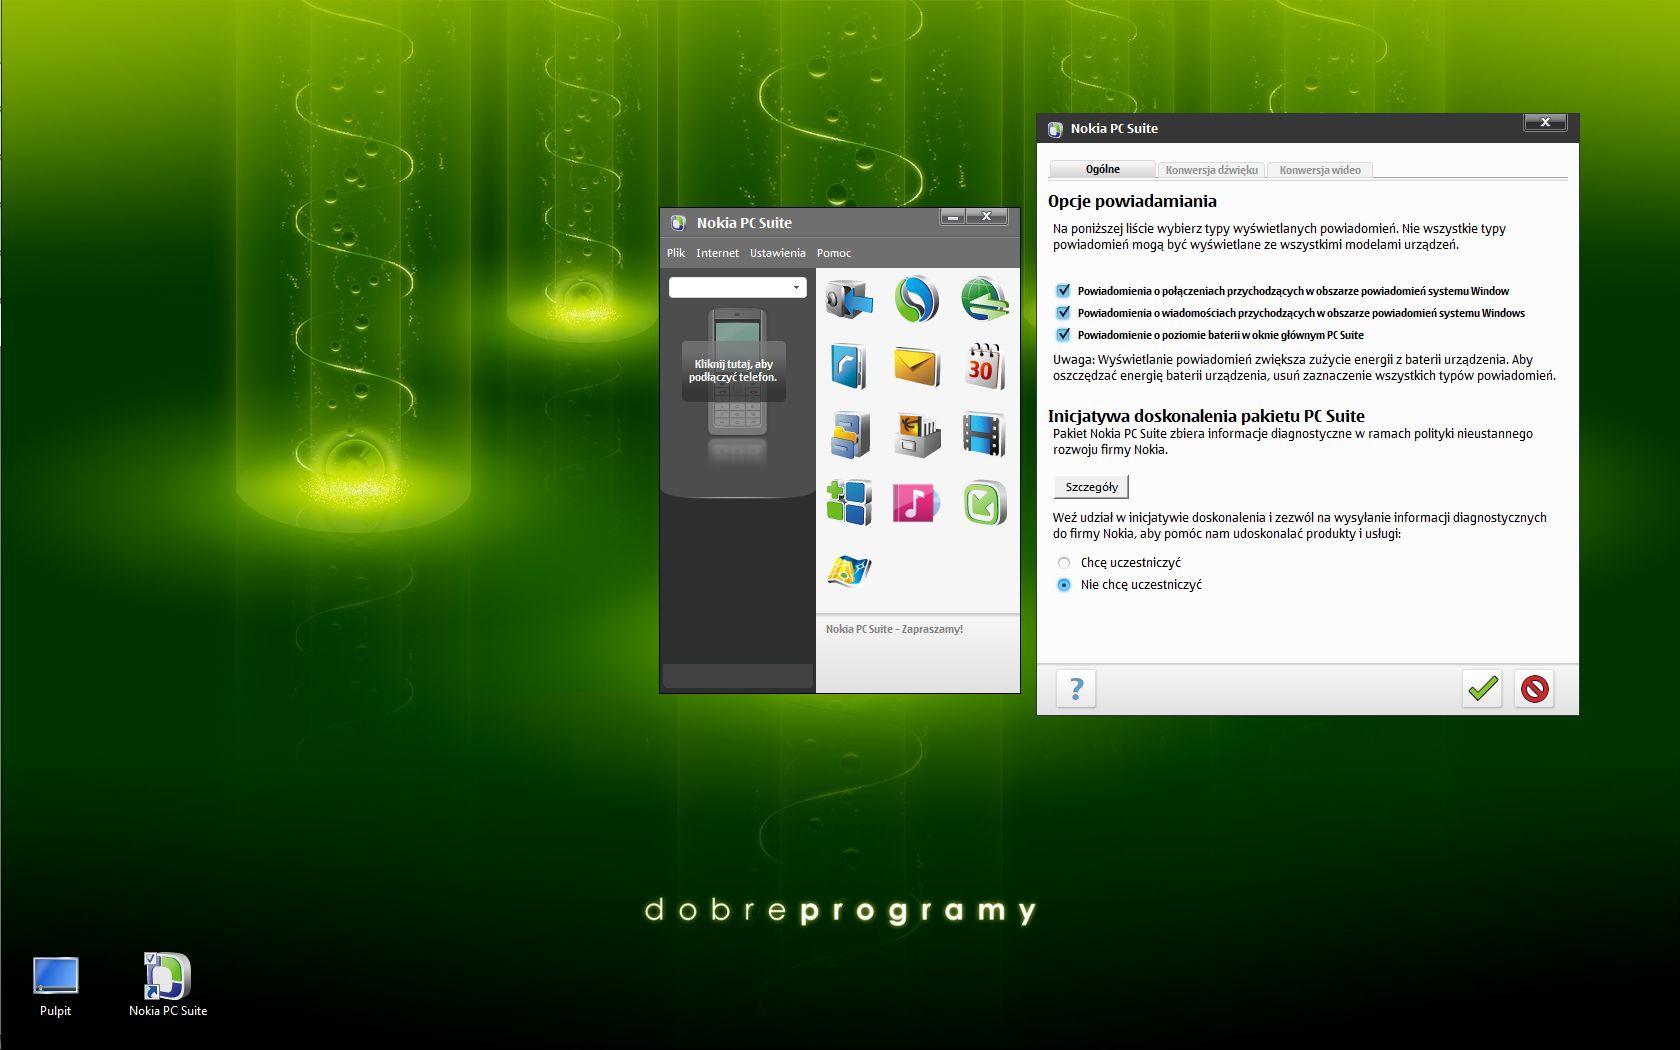The width and height of the screenshot is (1680, 1050).
Task: Open the green Software update arrow icon
Action: pos(984,502)
